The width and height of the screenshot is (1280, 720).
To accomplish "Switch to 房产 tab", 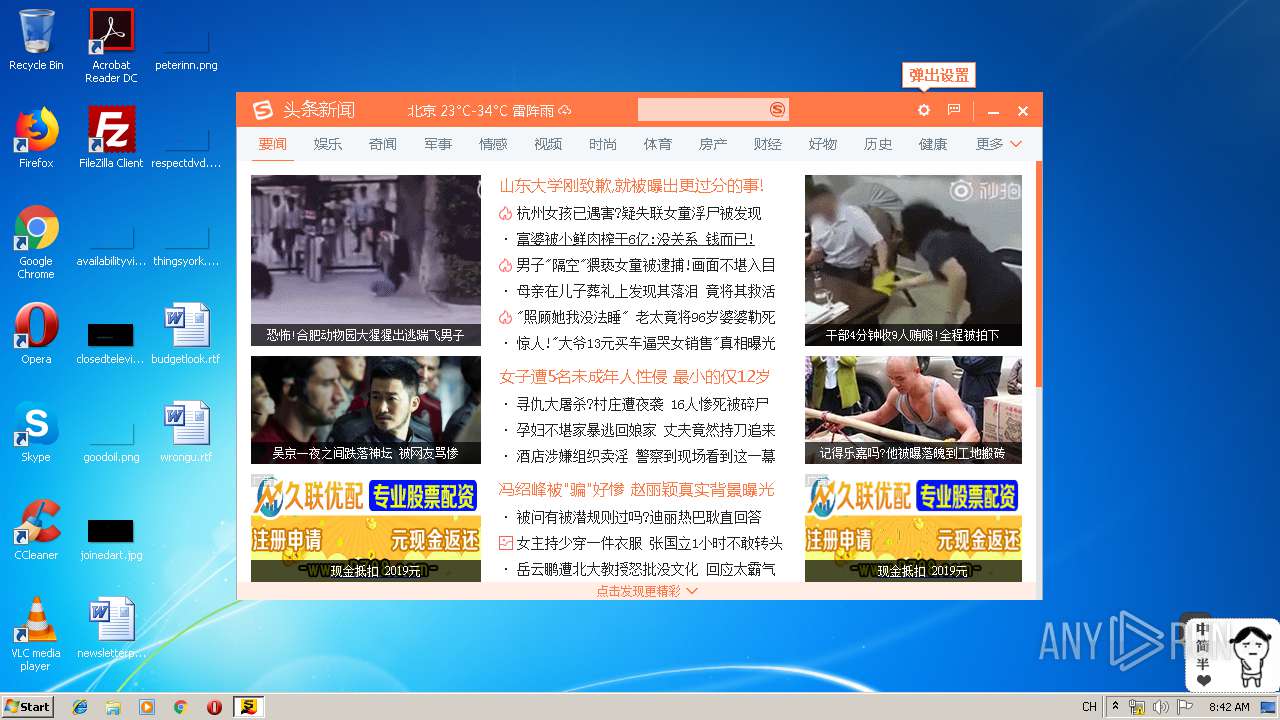I will pos(712,144).
